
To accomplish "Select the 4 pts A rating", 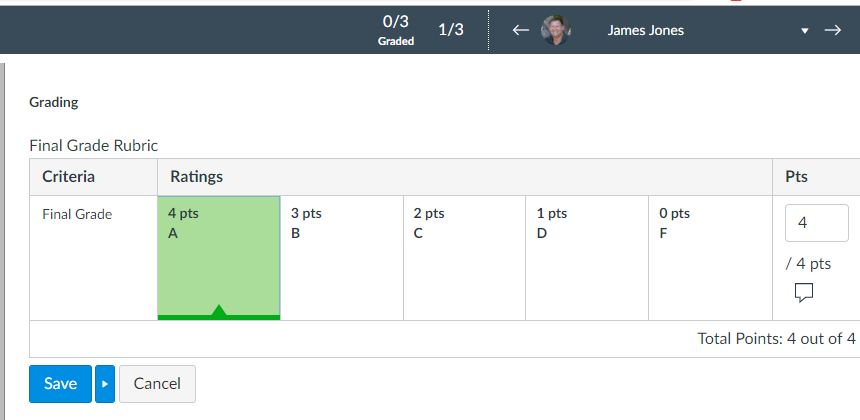I will coord(218,250).
